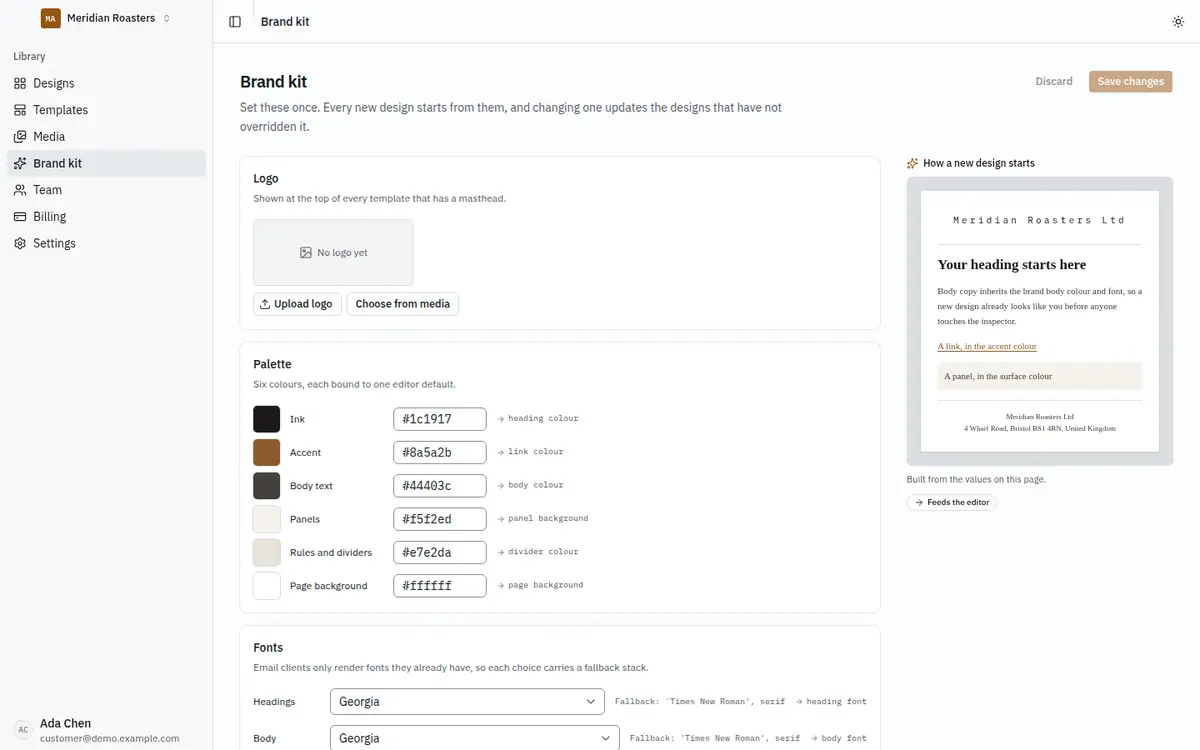Click the Designs grid icon
The height and width of the screenshot is (750, 1200).
[x=20, y=83]
